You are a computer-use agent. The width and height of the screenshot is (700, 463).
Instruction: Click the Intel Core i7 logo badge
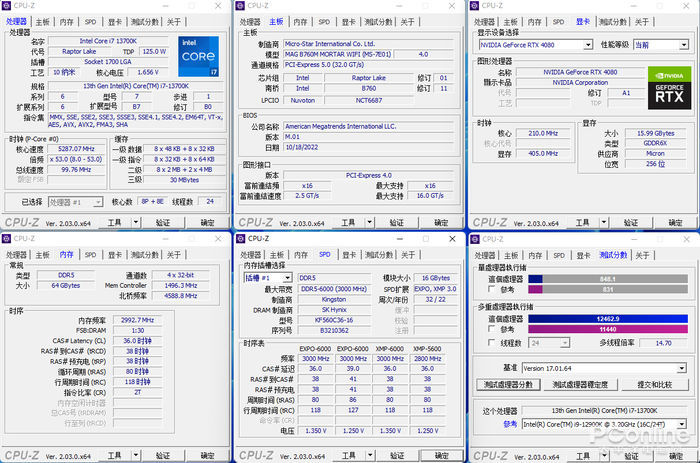[x=198, y=56]
